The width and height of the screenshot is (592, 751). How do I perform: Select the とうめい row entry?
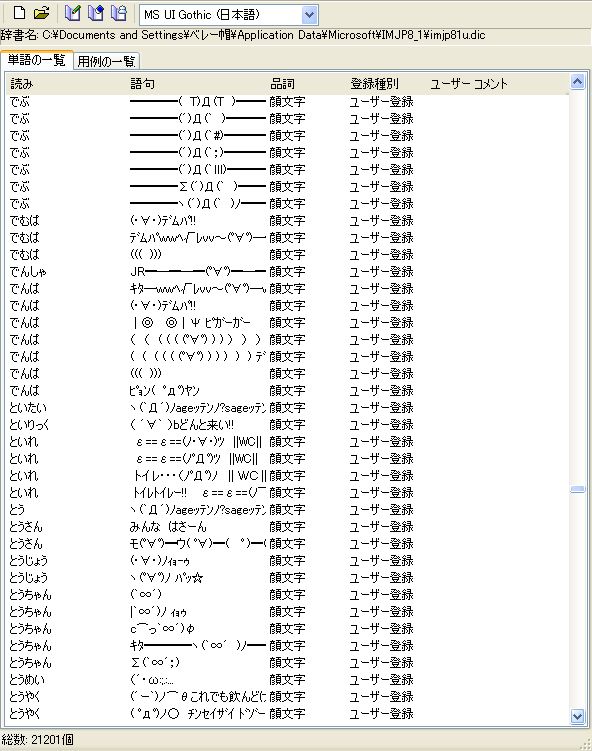point(287,680)
